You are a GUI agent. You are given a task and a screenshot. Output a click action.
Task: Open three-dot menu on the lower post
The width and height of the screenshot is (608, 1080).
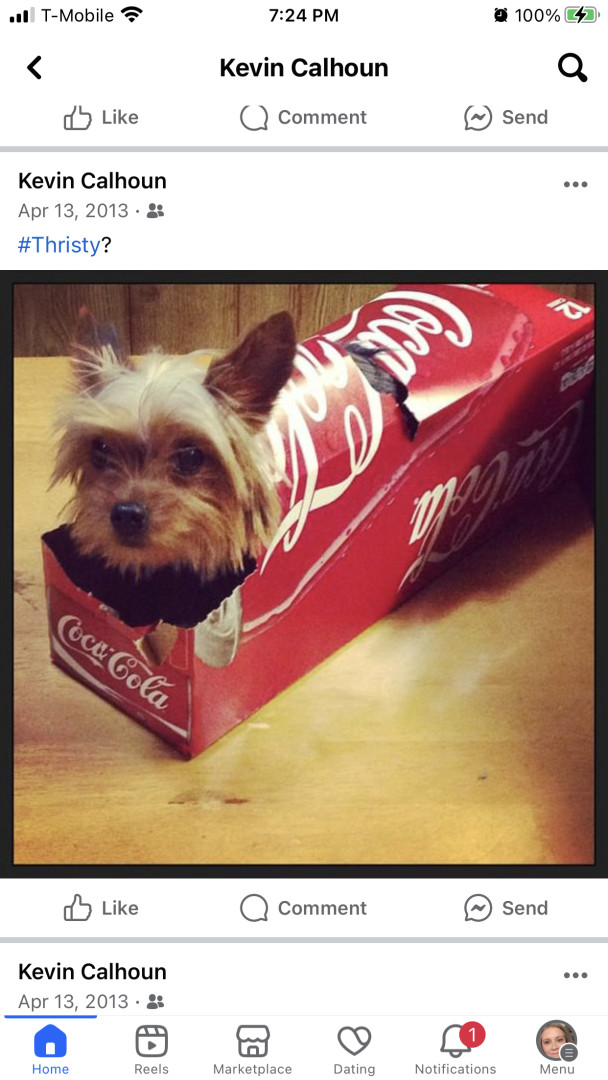tap(575, 975)
